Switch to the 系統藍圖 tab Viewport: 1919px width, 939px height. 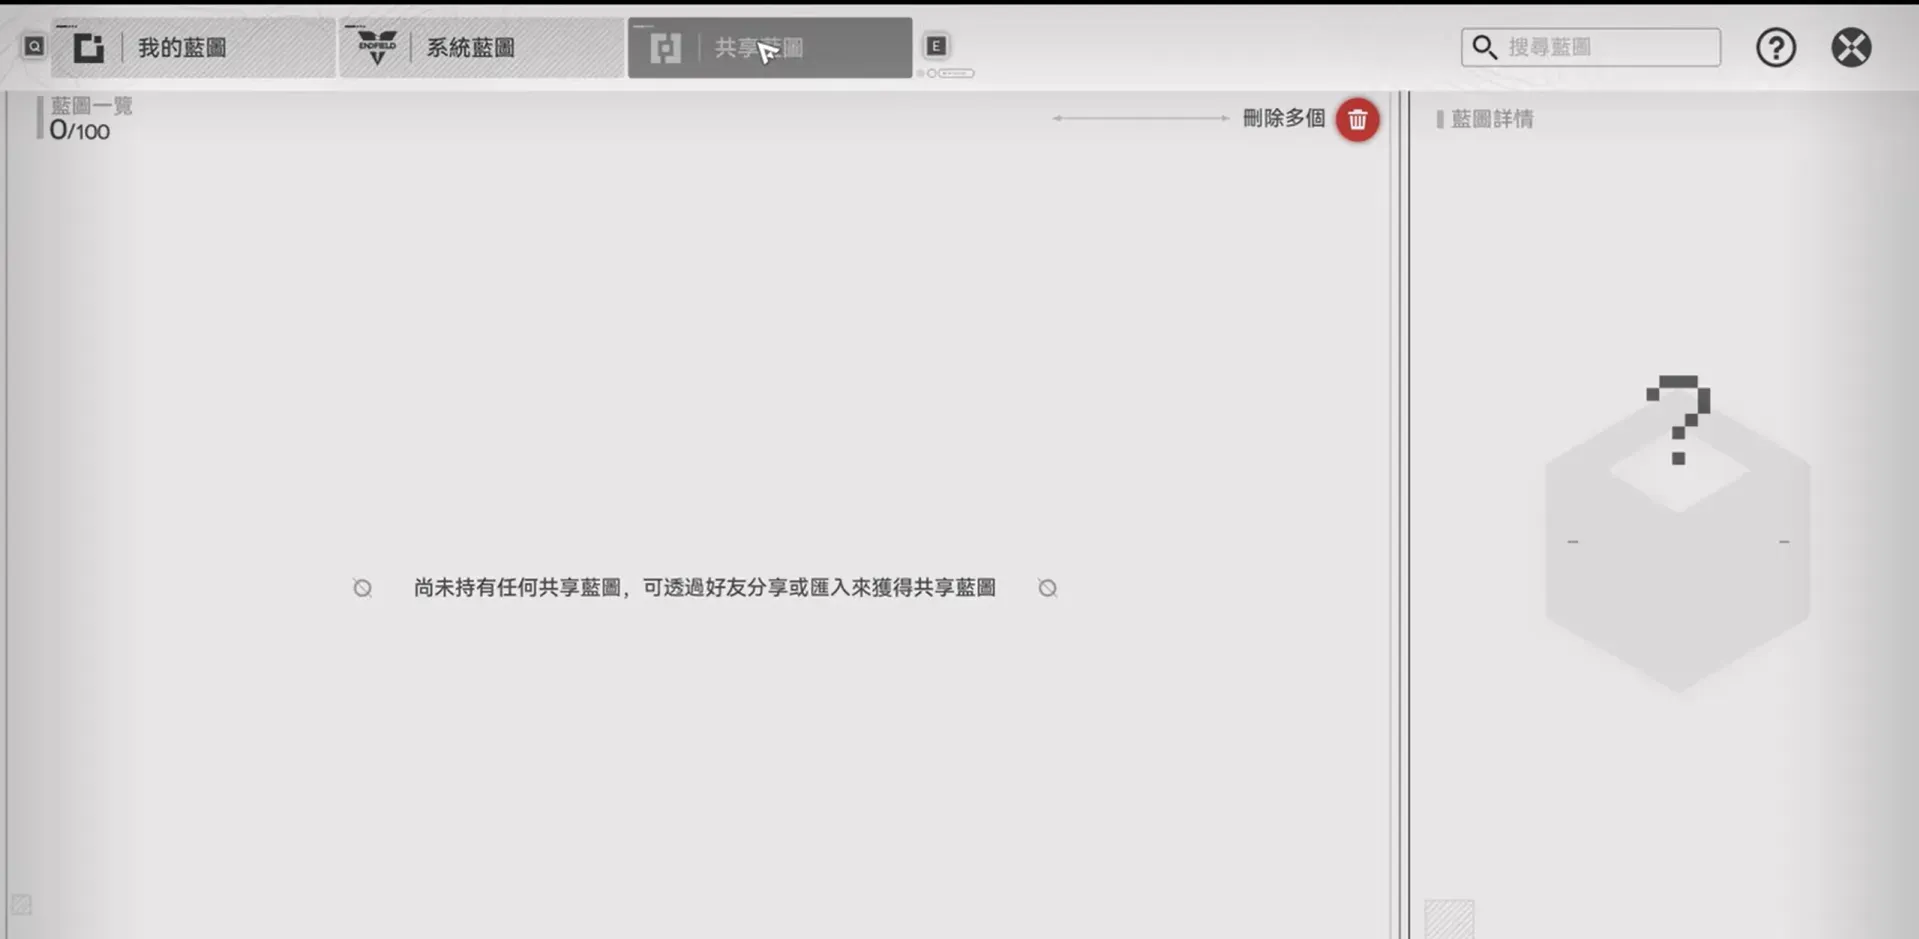[x=480, y=47]
